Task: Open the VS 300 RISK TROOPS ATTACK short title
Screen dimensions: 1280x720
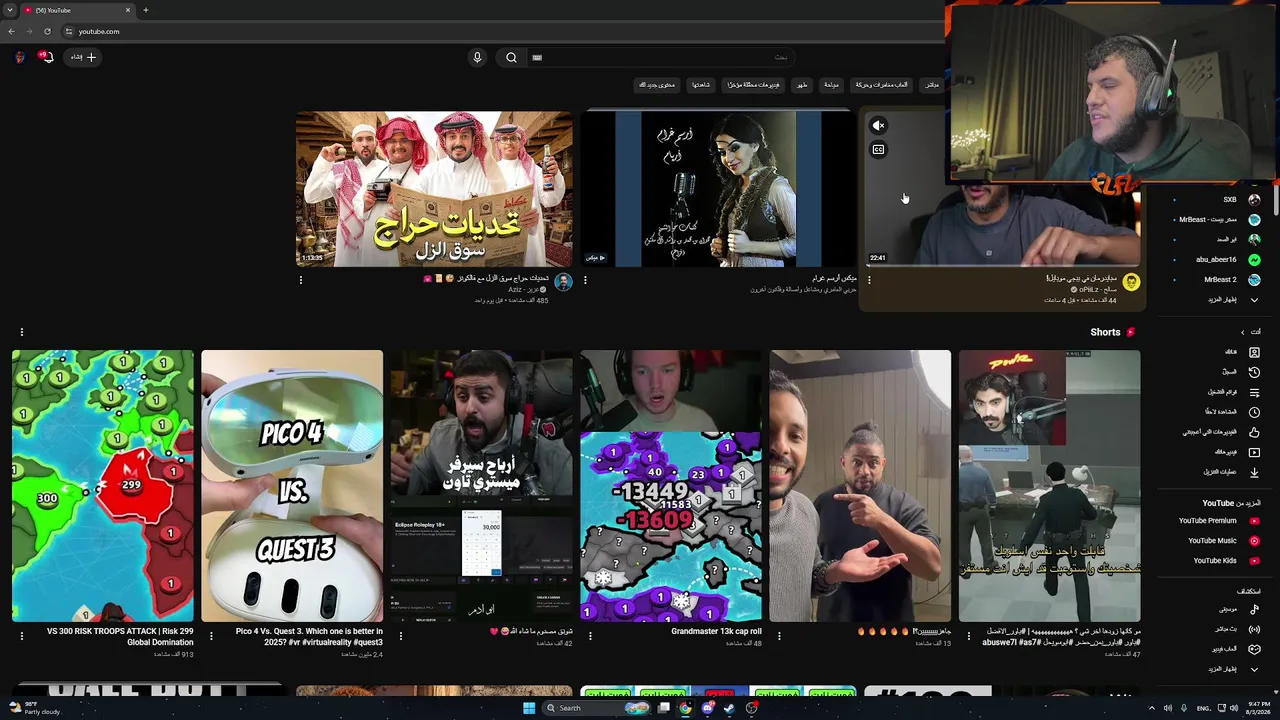Action: coord(120,636)
